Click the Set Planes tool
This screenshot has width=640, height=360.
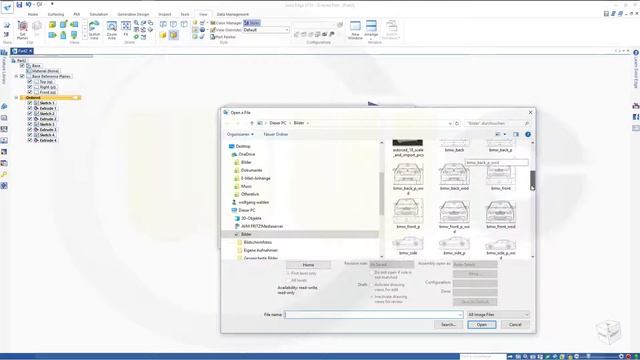click(22, 30)
